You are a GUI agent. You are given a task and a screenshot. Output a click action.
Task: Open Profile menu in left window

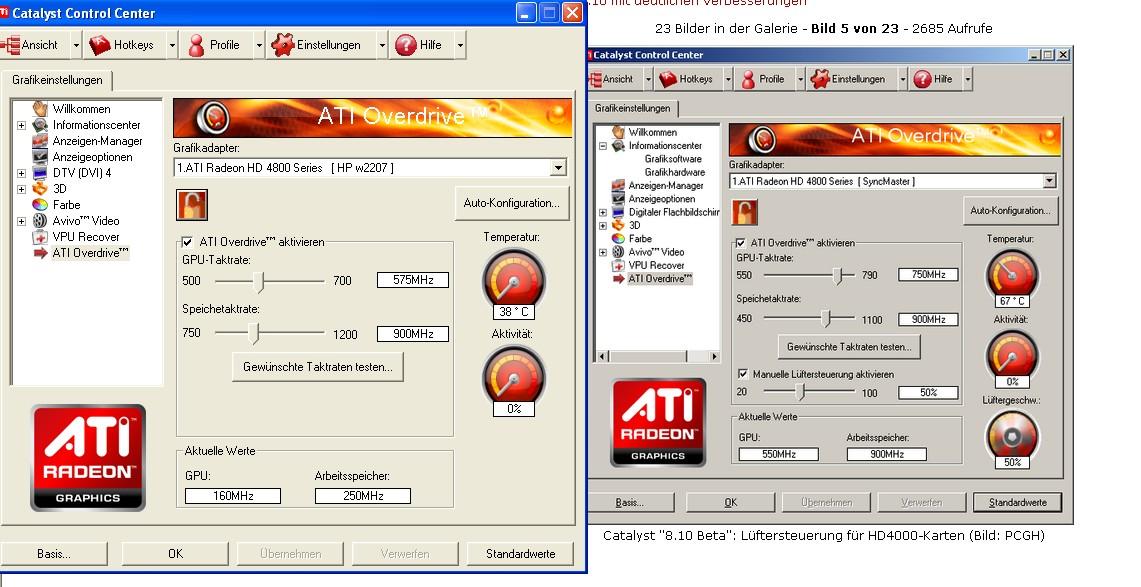tap(215, 45)
